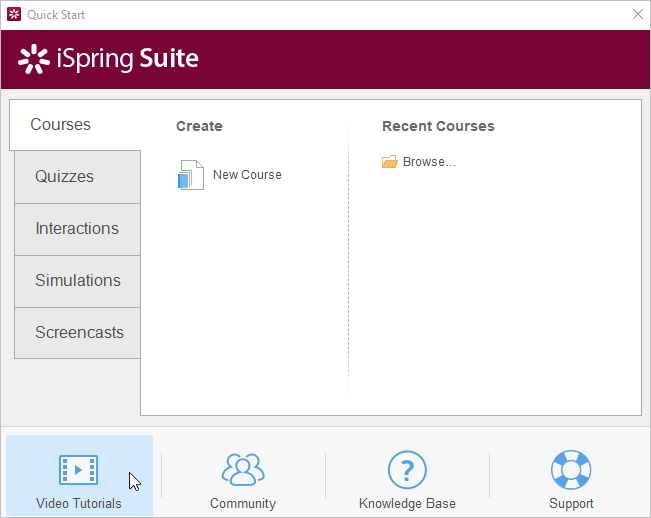
Task: Click the Browse... link under Recent Courses
Action: pyautogui.click(x=429, y=162)
